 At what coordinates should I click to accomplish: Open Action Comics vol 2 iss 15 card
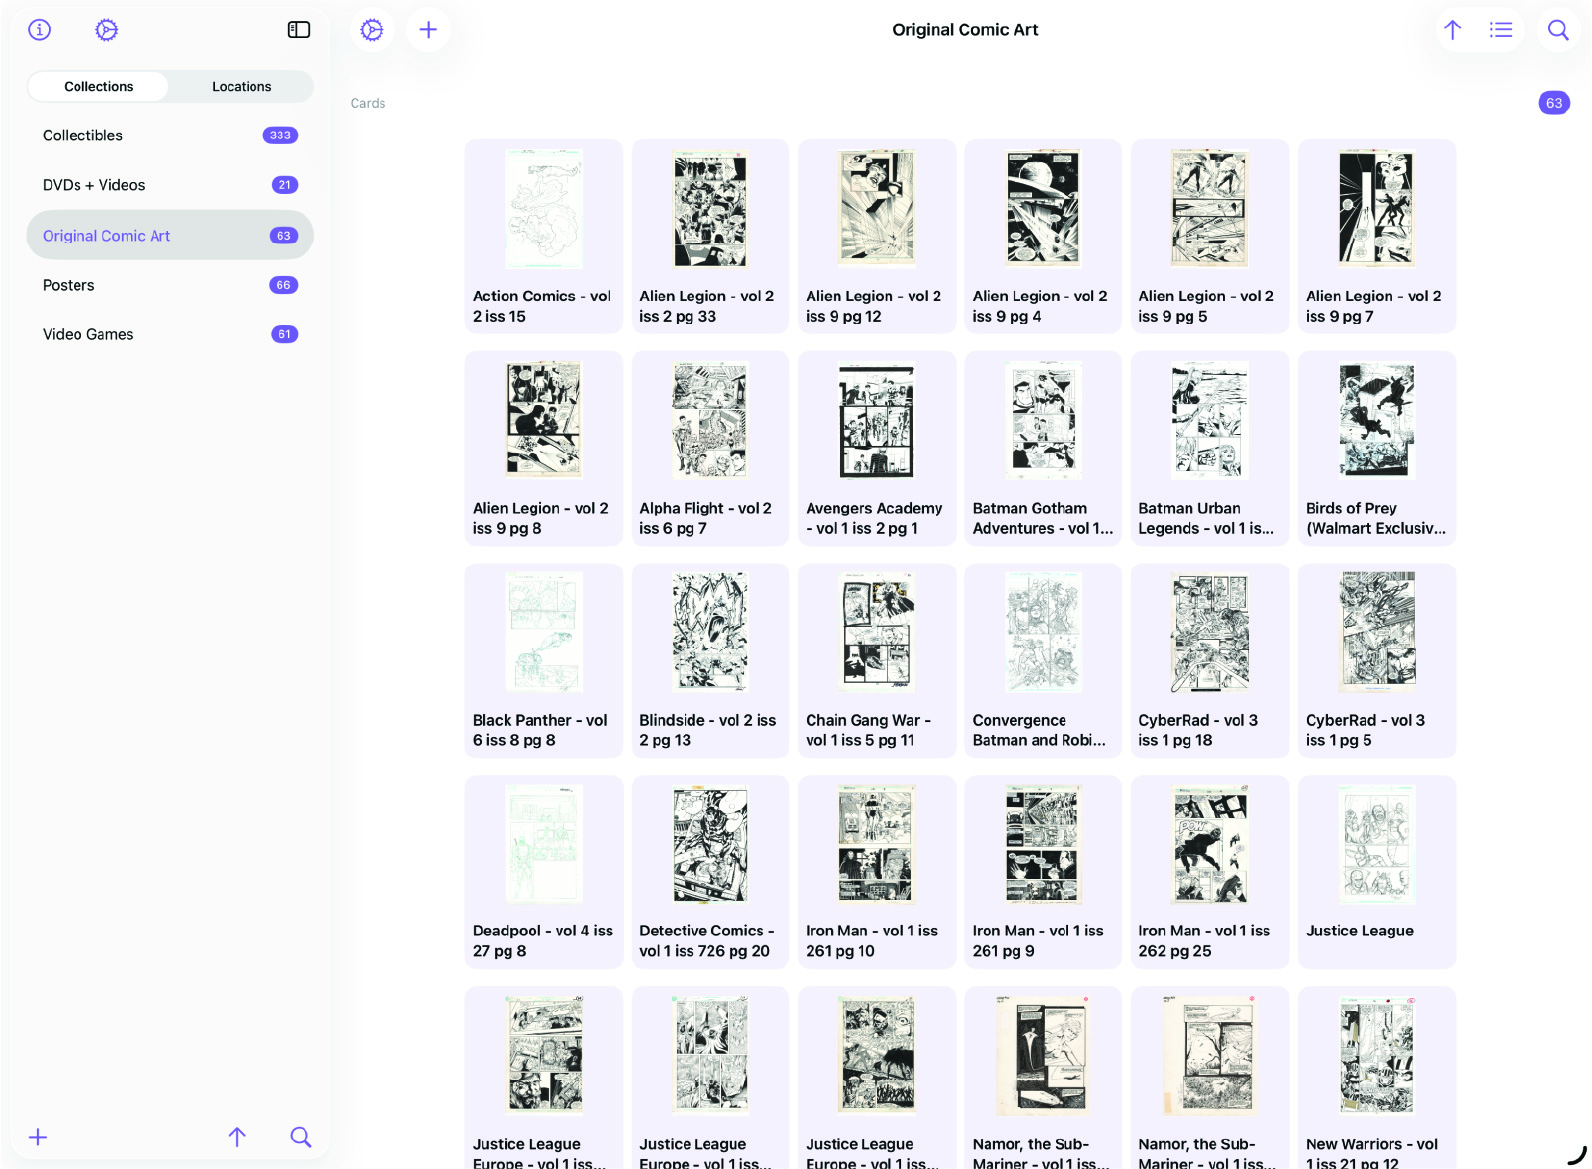543,236
